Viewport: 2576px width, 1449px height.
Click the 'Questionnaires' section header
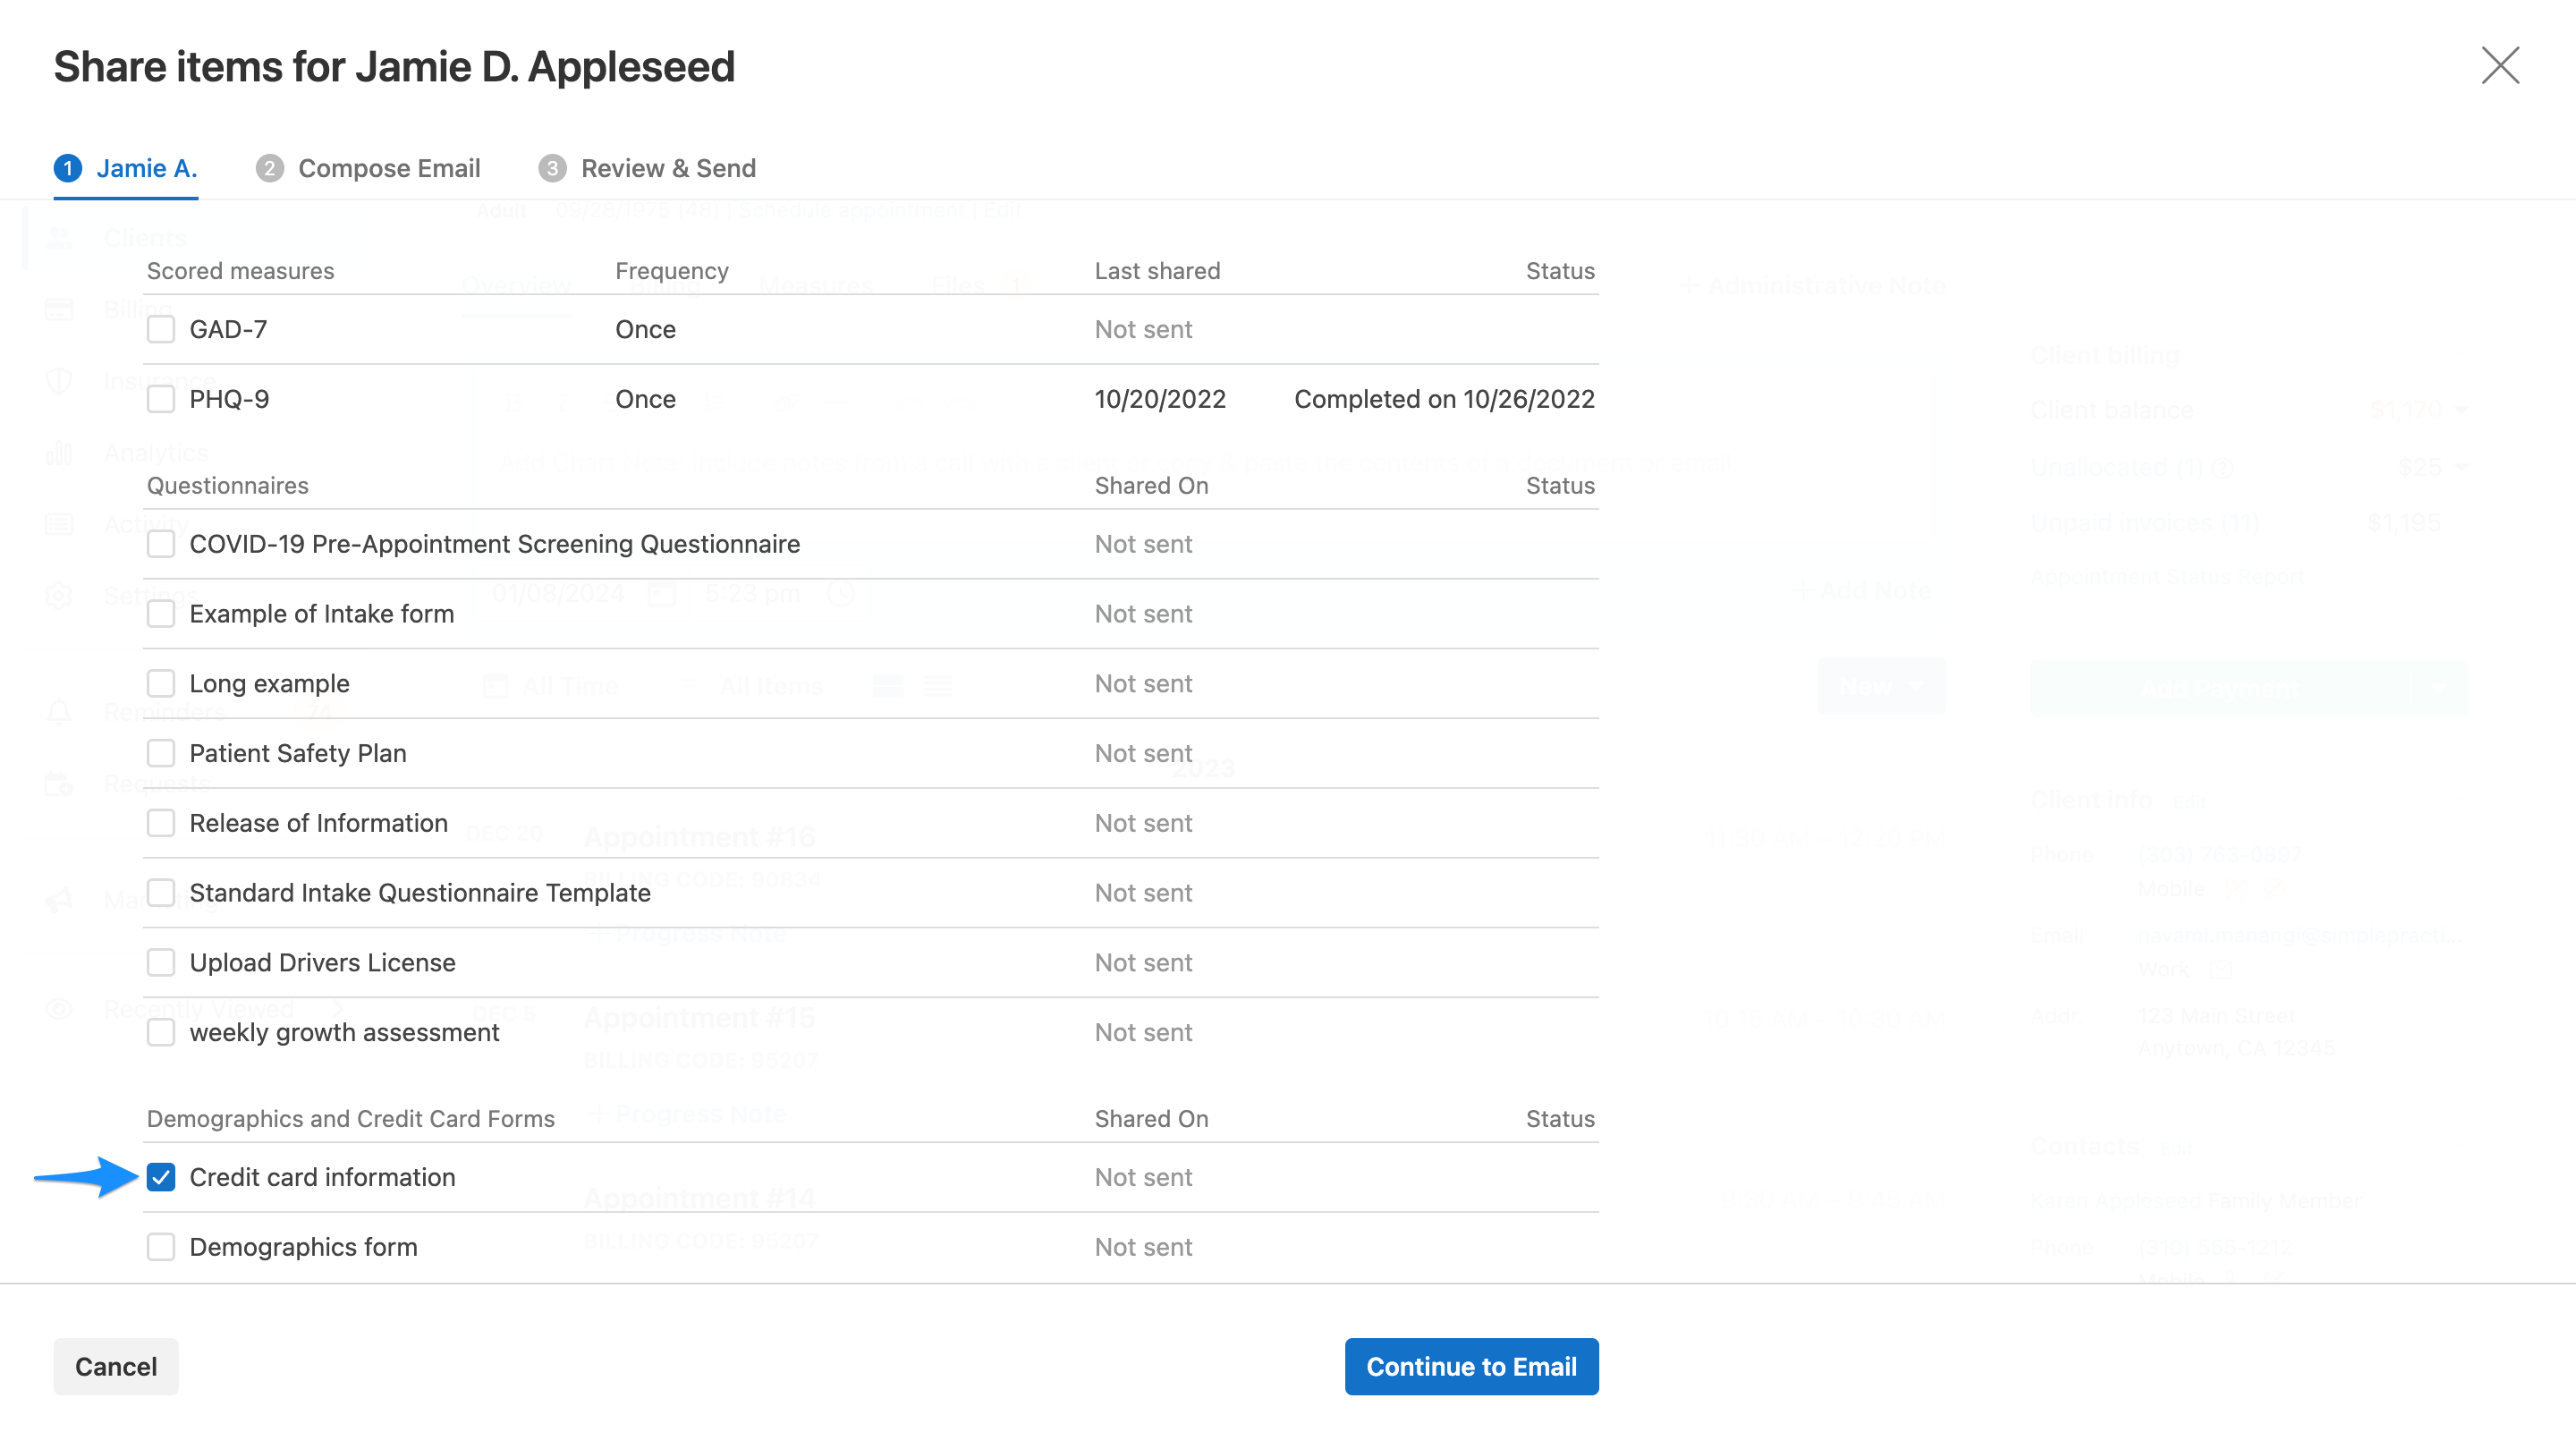(x=227, y=486)
